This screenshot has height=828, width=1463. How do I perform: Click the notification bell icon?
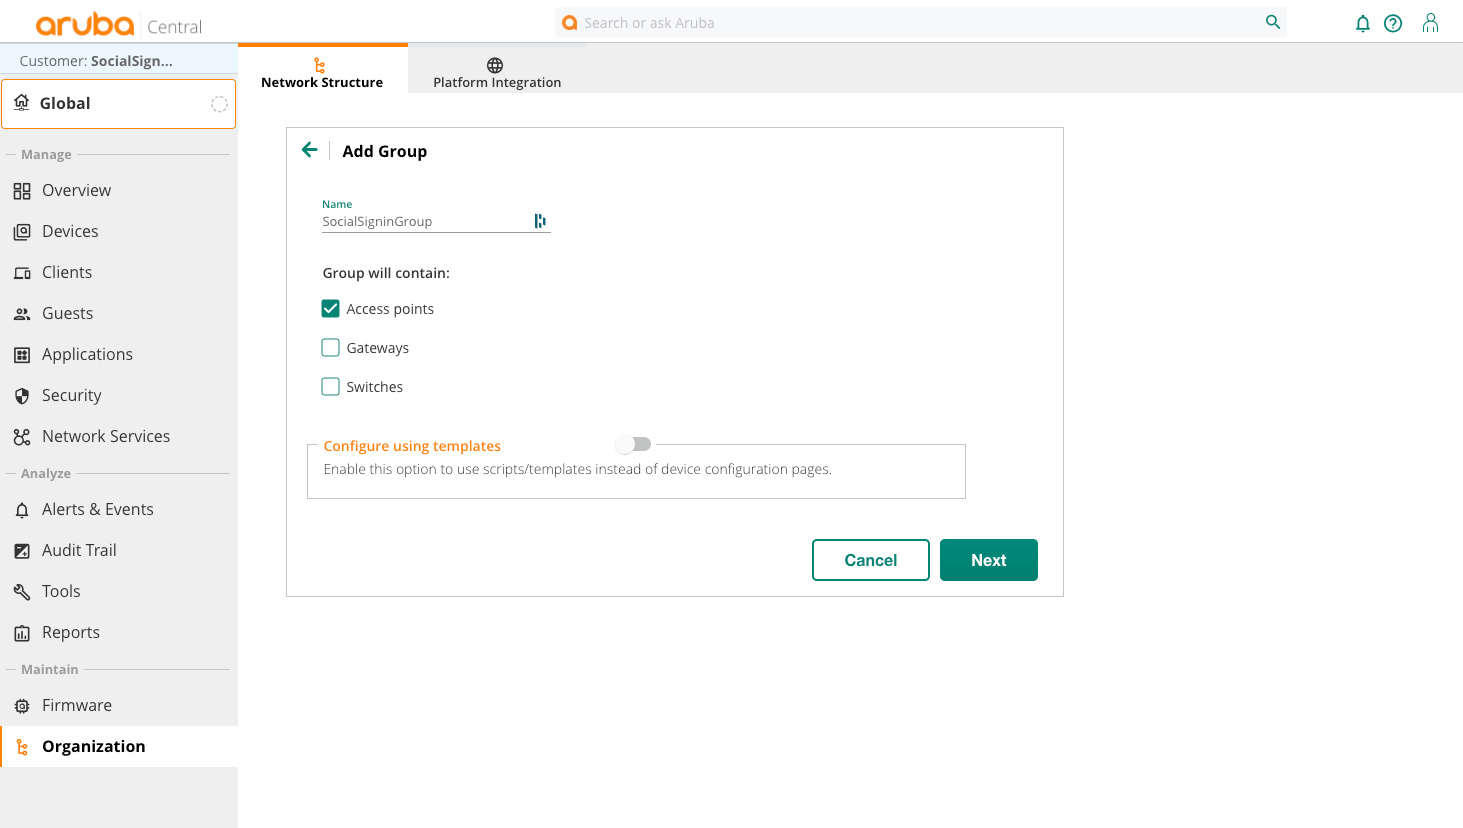pos(1362,22)
